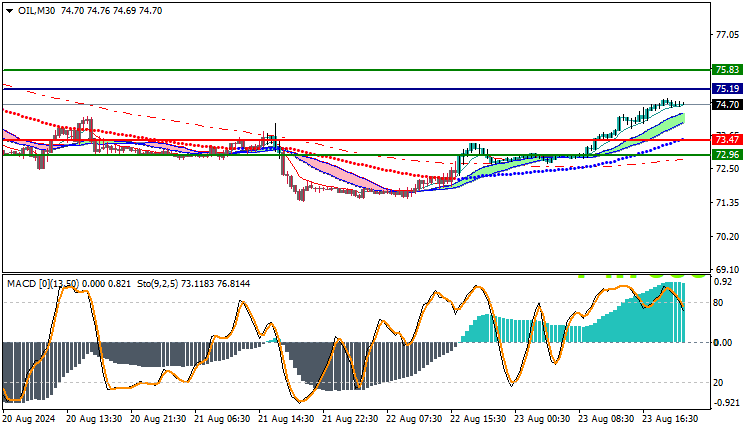Click the 20 Aug 21:30 time label
This screenshot has width=750, height=430.
pos(158,419)
